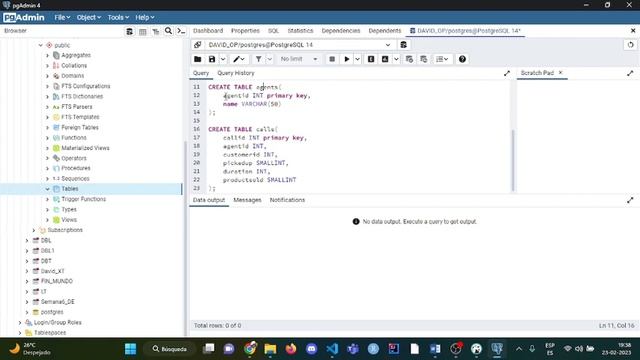The width and height of the screenshot is (640, 360).
Task: Switch to the Properties tab
Action: point(245,31)
